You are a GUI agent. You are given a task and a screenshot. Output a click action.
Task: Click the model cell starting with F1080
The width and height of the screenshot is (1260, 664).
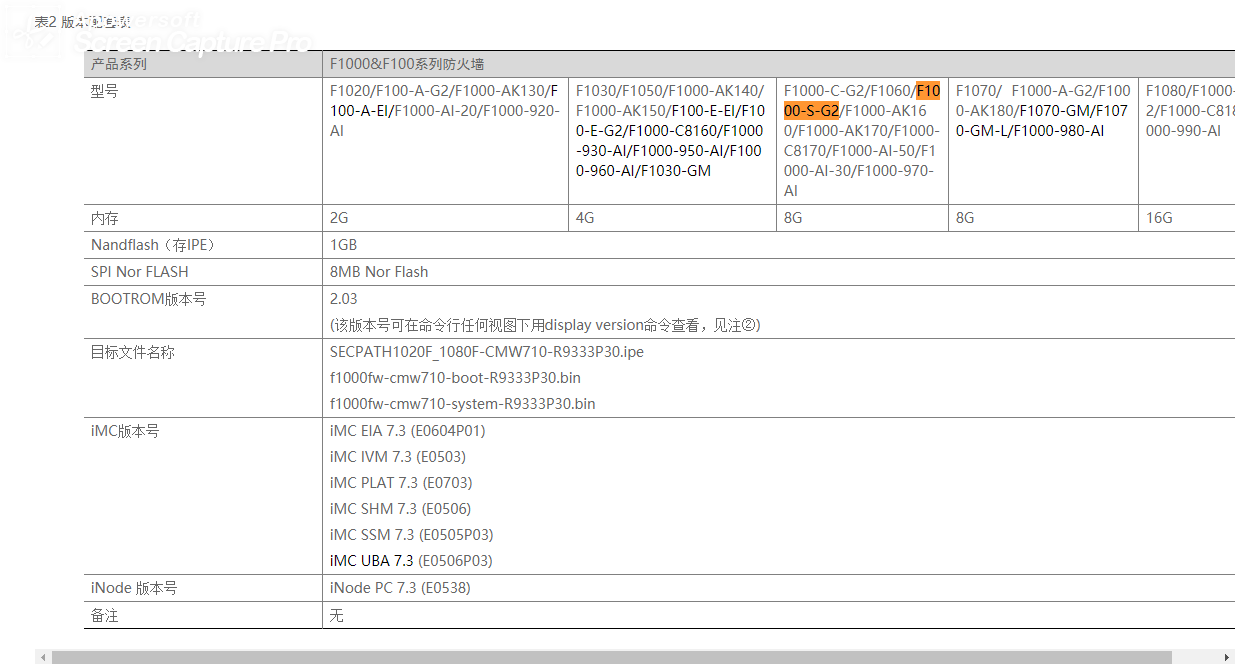[1187, 141]
